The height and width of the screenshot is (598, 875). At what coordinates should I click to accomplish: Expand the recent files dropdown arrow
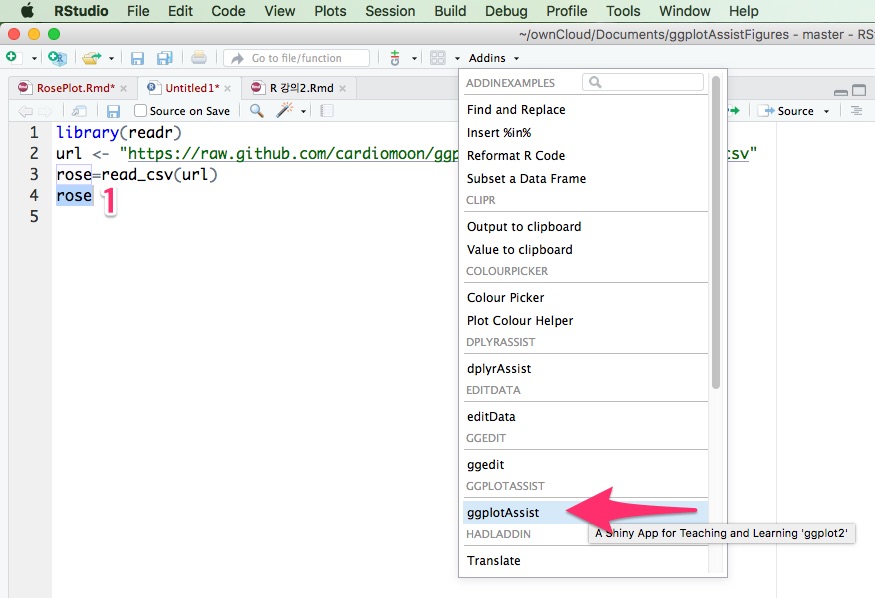(x=111, y=58)
